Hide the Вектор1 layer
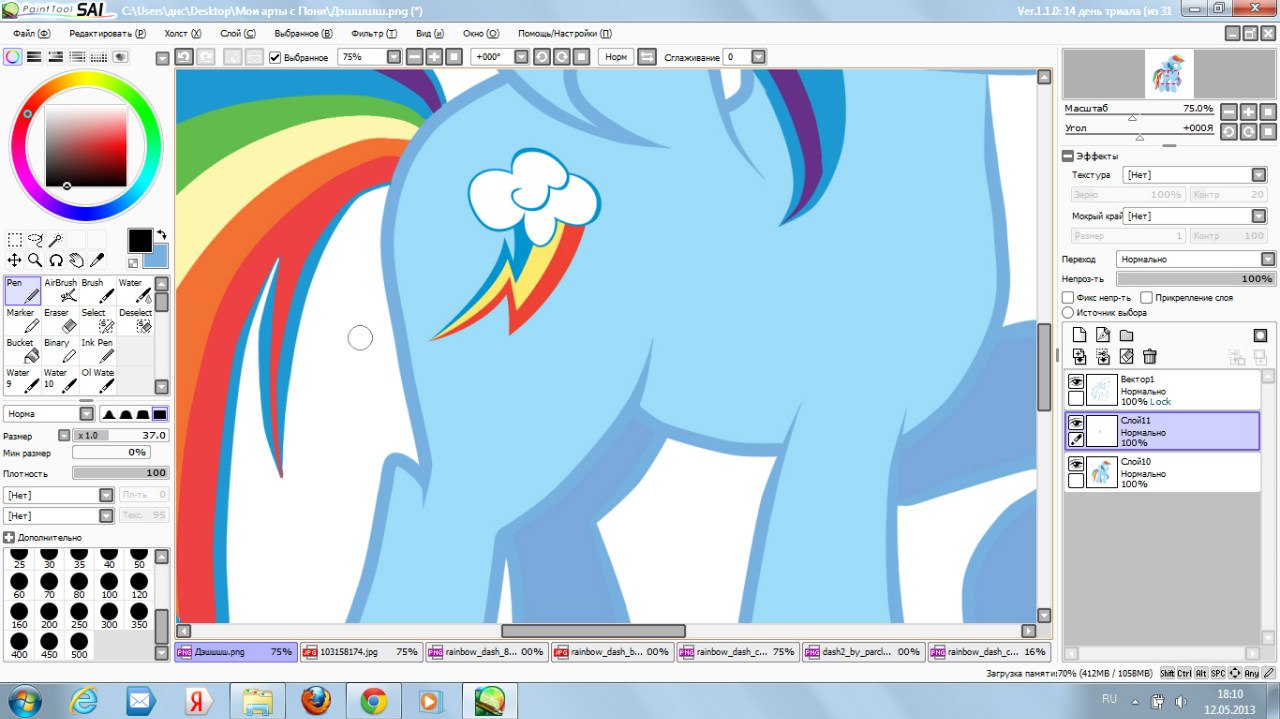This screenshot has width=1280, height=719. (x=1076, y=382)
